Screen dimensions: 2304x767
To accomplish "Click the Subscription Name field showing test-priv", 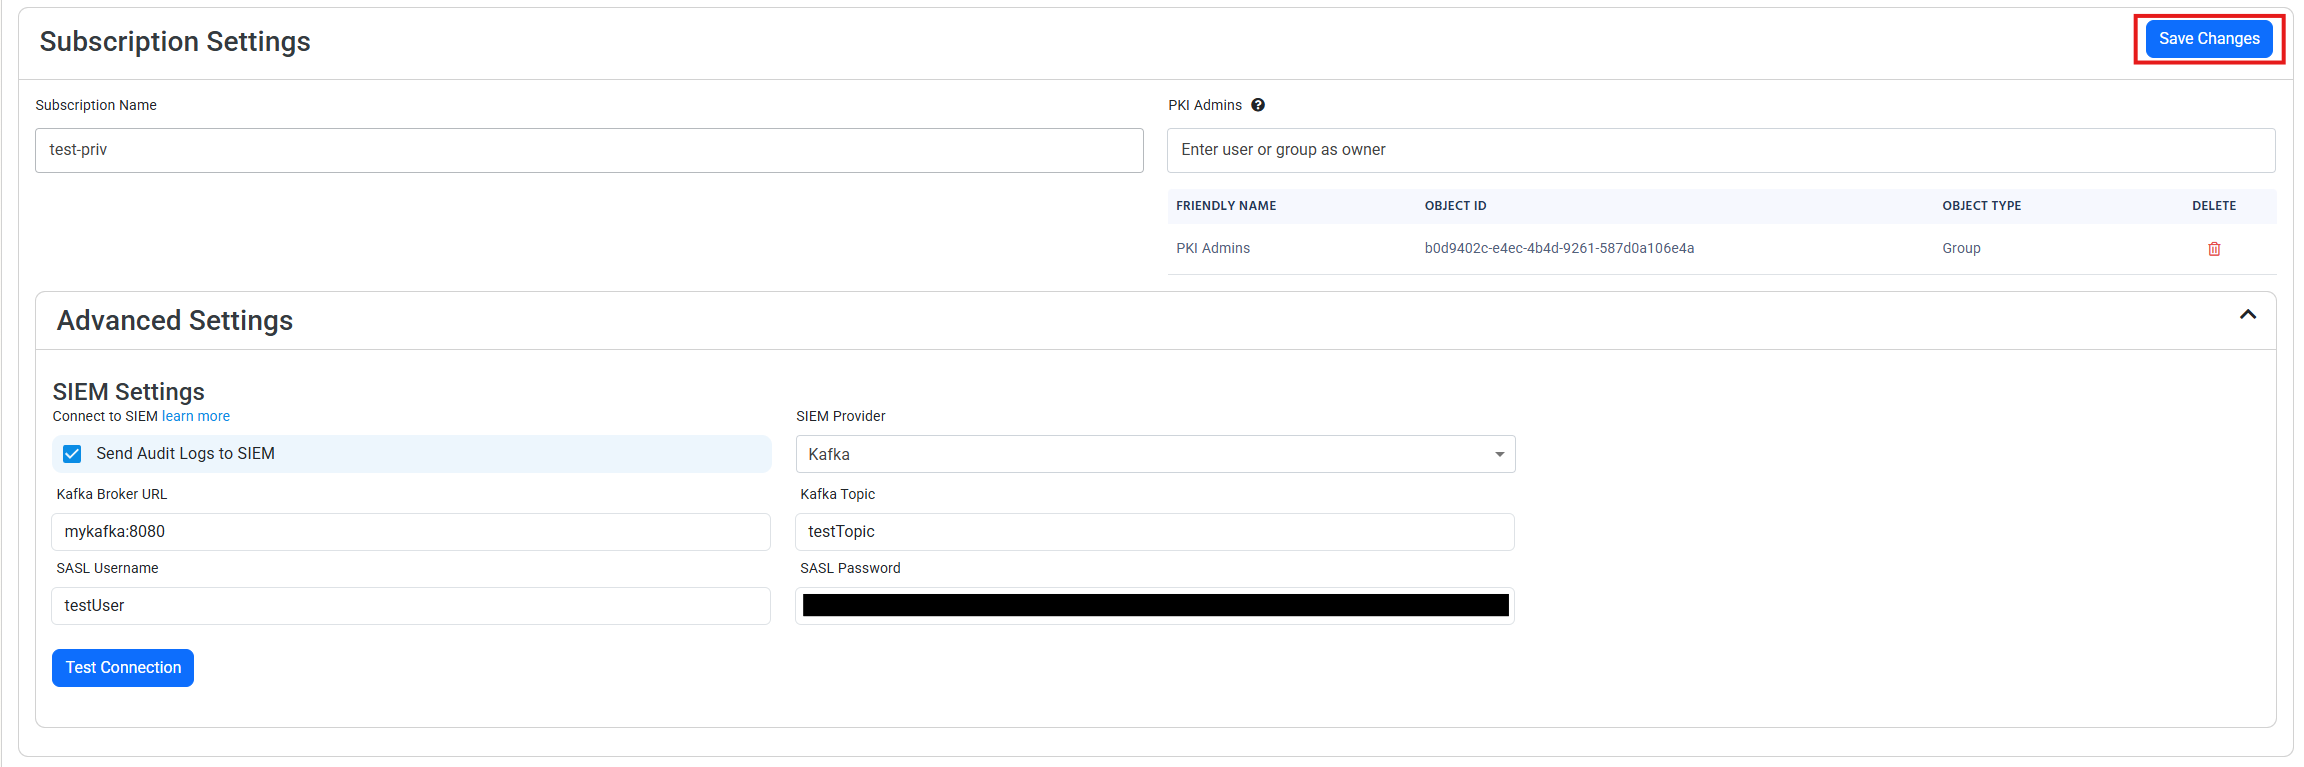I will (x=588, y=150).
